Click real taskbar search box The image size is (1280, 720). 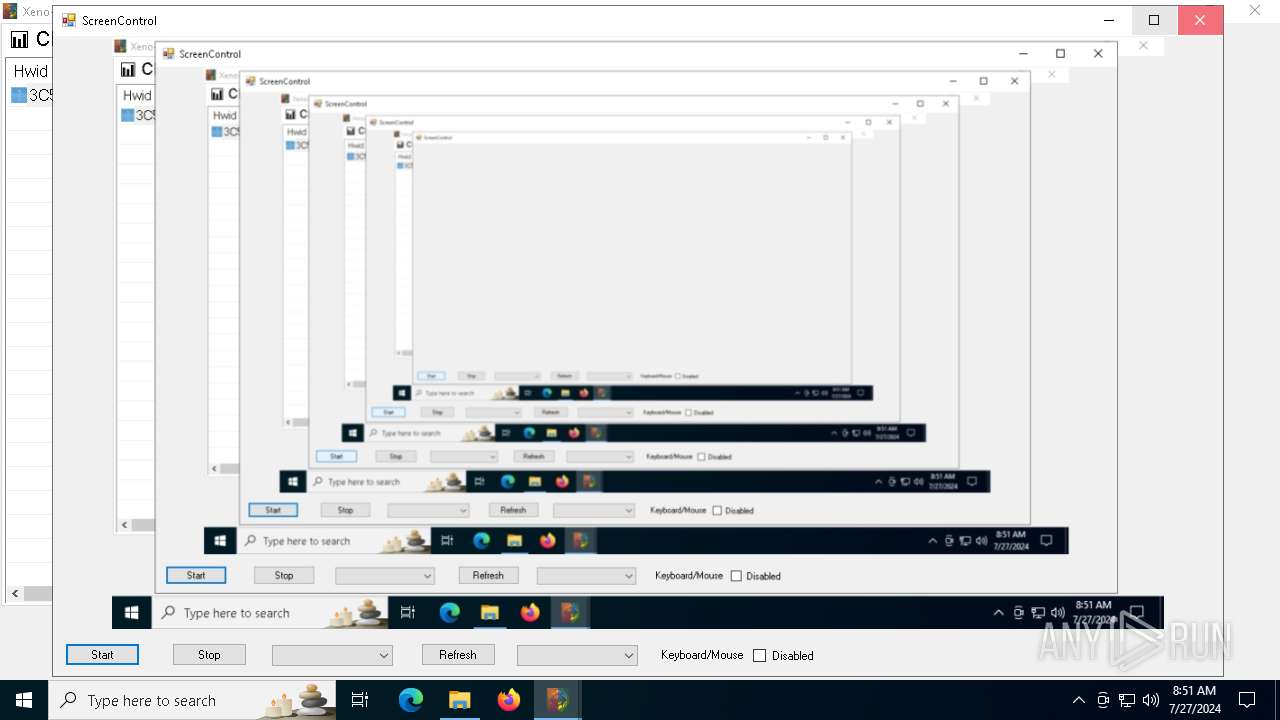coord(191,700)
